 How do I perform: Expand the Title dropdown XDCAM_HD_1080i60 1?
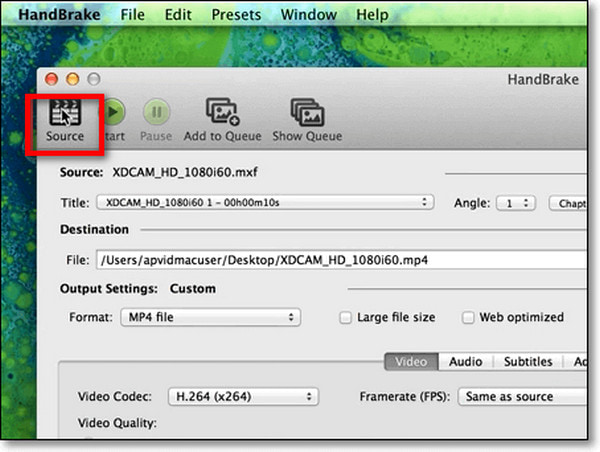point(265,202)
